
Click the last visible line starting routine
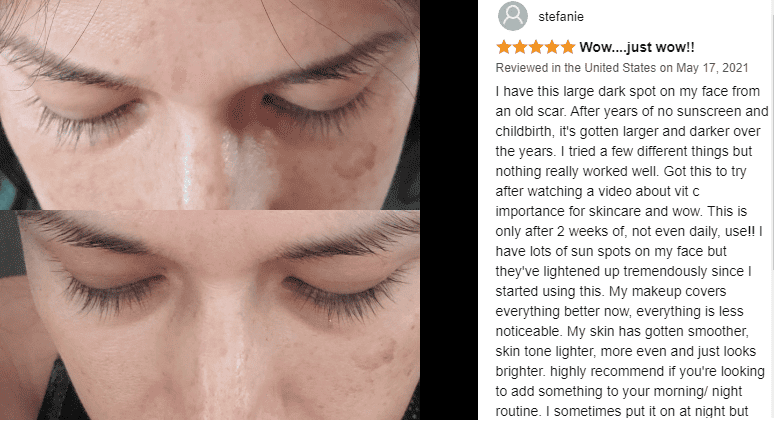click(x=622, y=411)
